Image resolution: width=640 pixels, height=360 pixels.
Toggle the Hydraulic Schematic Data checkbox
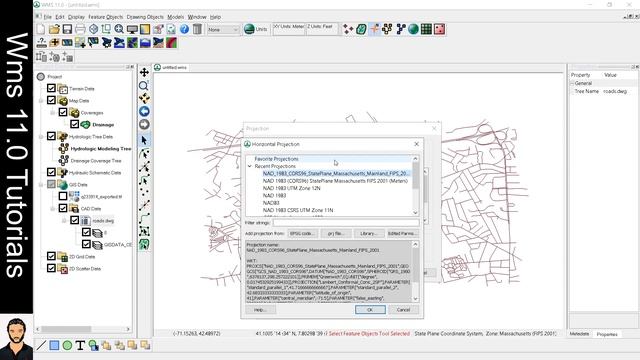click(x=51, y=172)
